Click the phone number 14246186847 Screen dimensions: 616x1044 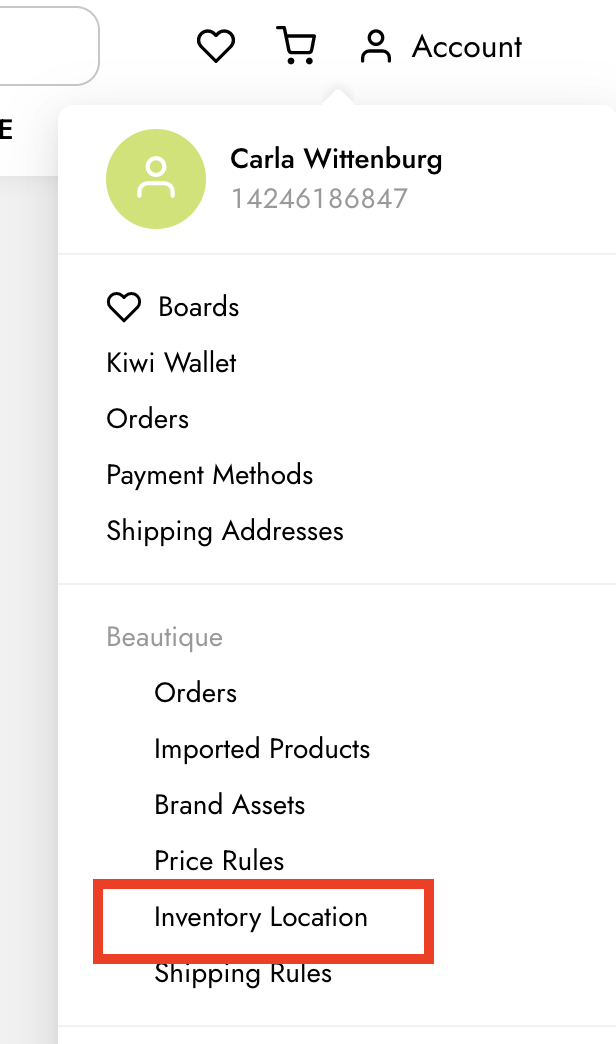[x=318, y=199]
